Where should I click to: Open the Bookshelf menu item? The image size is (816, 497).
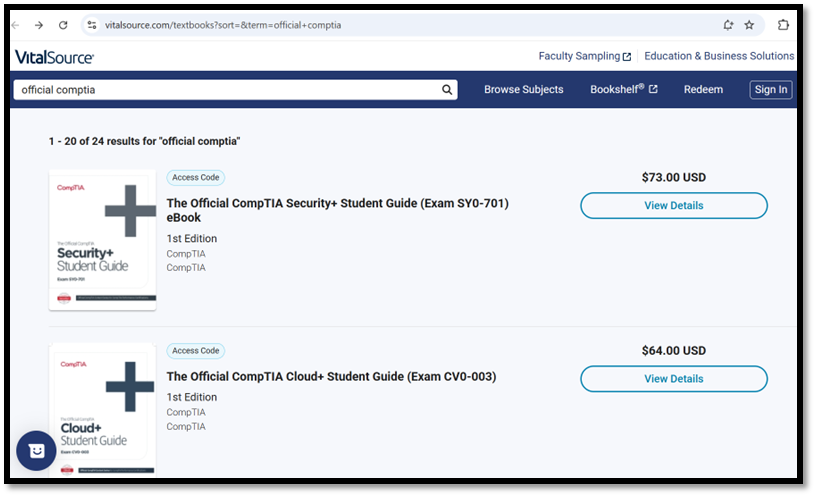click(x=623, y=89)
